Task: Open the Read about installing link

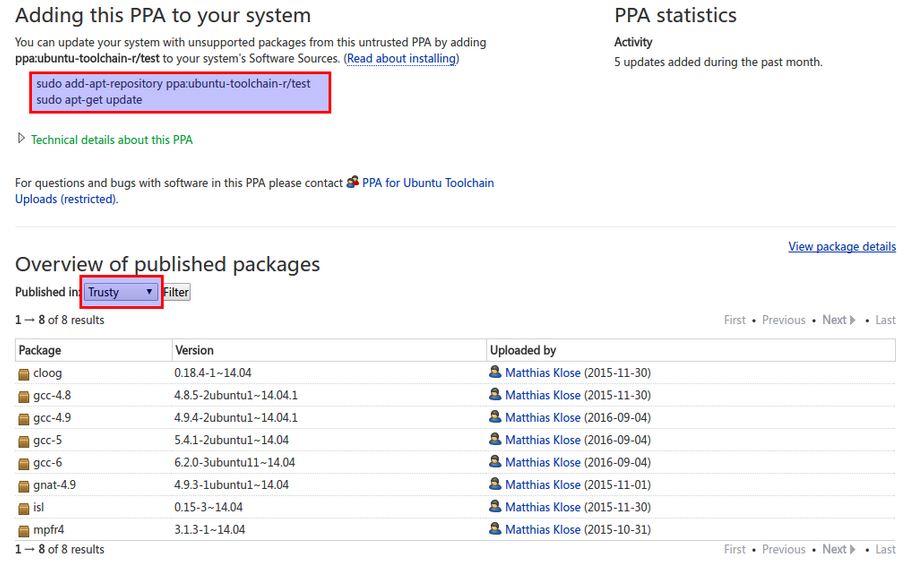Action: tap(401, 59)
